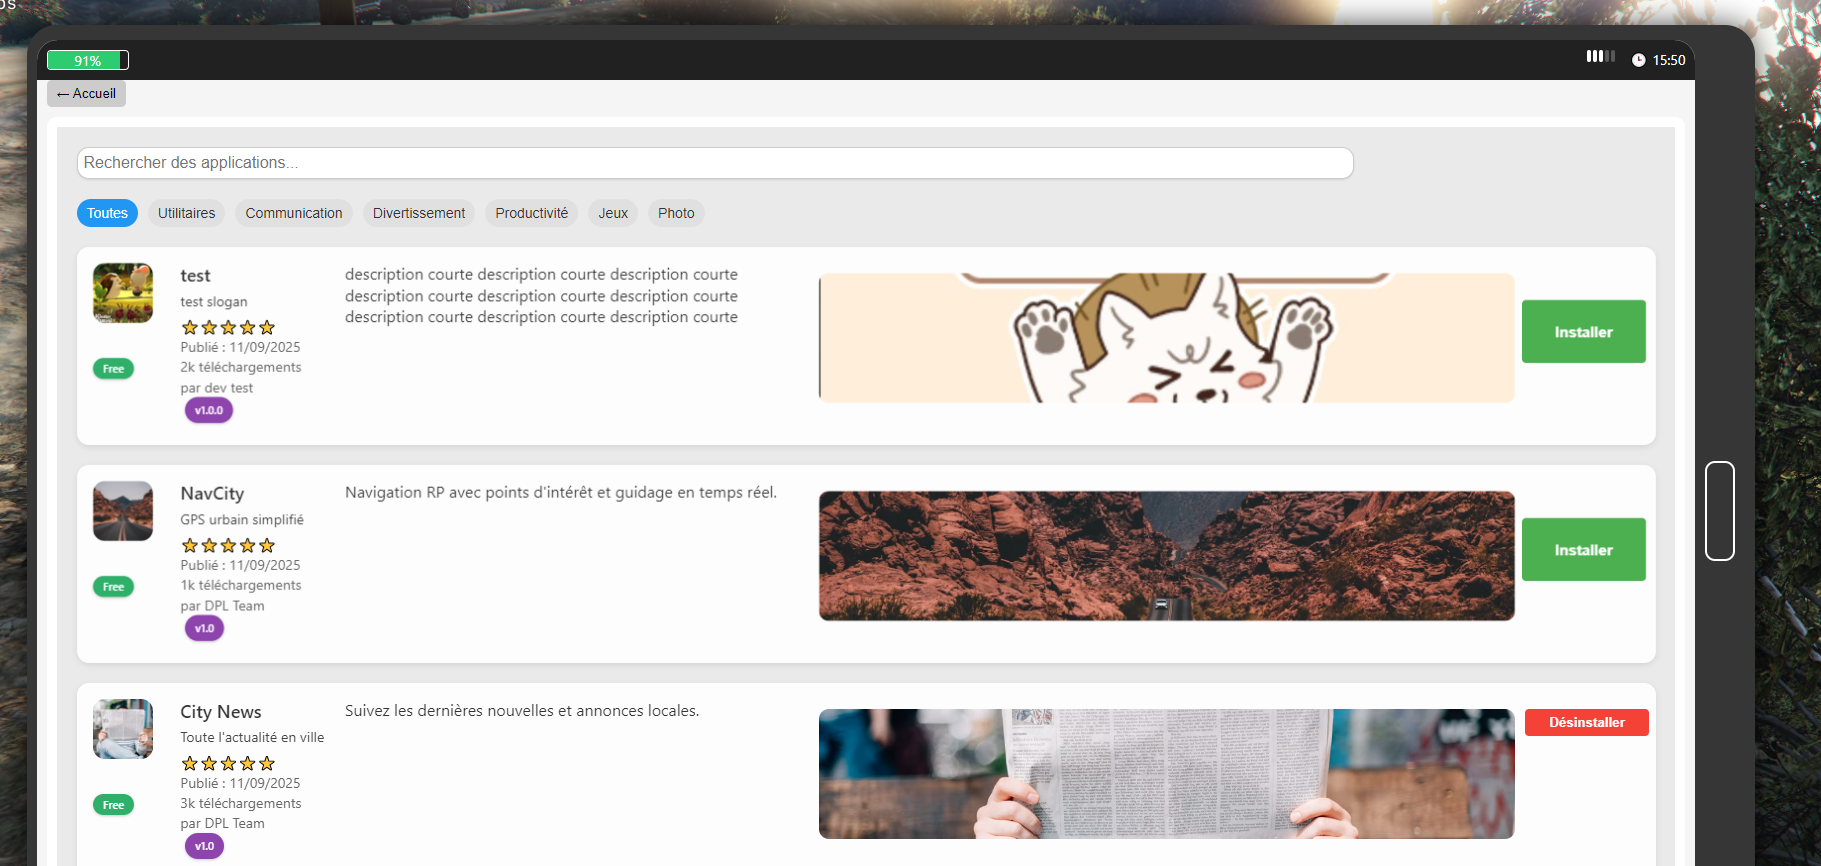The image size is (1821, 866).
Task: Go back using the Accueil button
Action: click(x=87, y=94)
